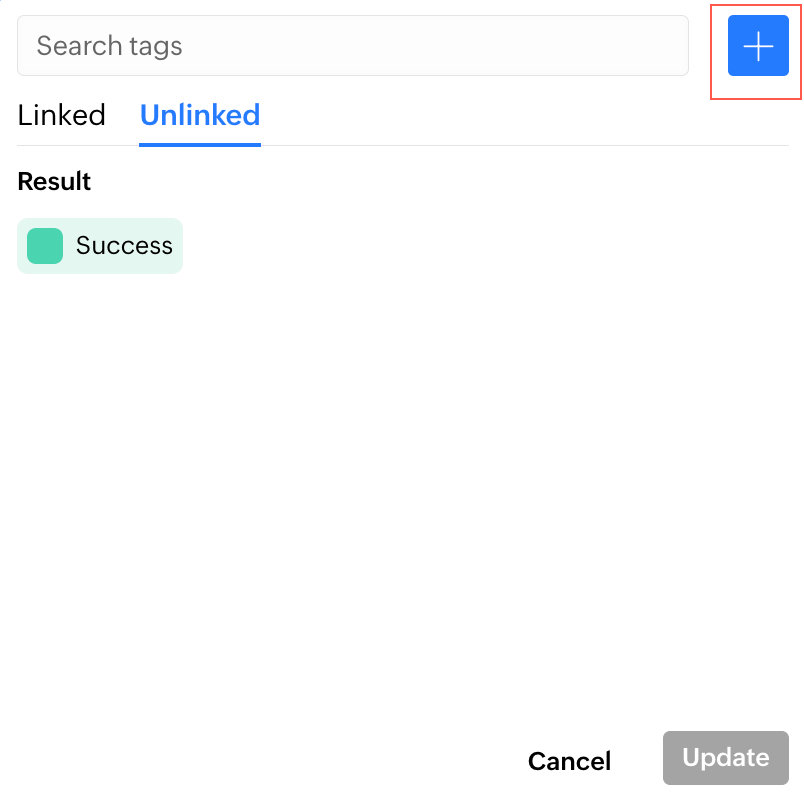Show unlinked tags

pyautogui.click(x=200, y=115)
